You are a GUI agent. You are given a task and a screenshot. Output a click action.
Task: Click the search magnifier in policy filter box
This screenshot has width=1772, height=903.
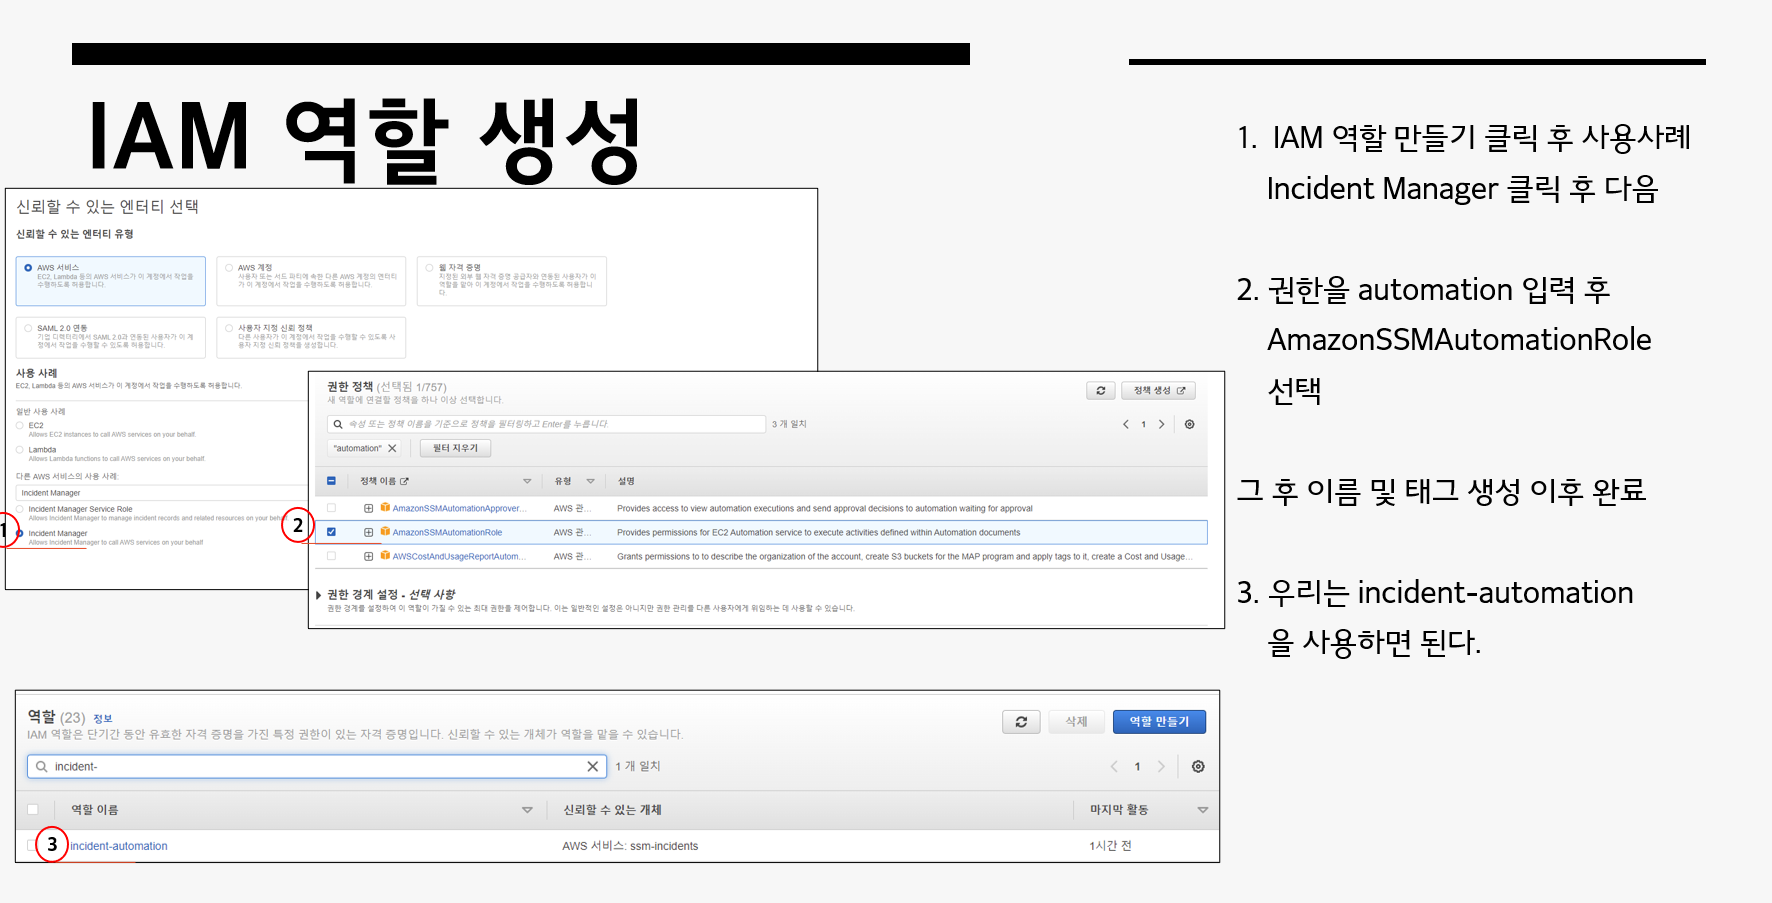[338, 424]
